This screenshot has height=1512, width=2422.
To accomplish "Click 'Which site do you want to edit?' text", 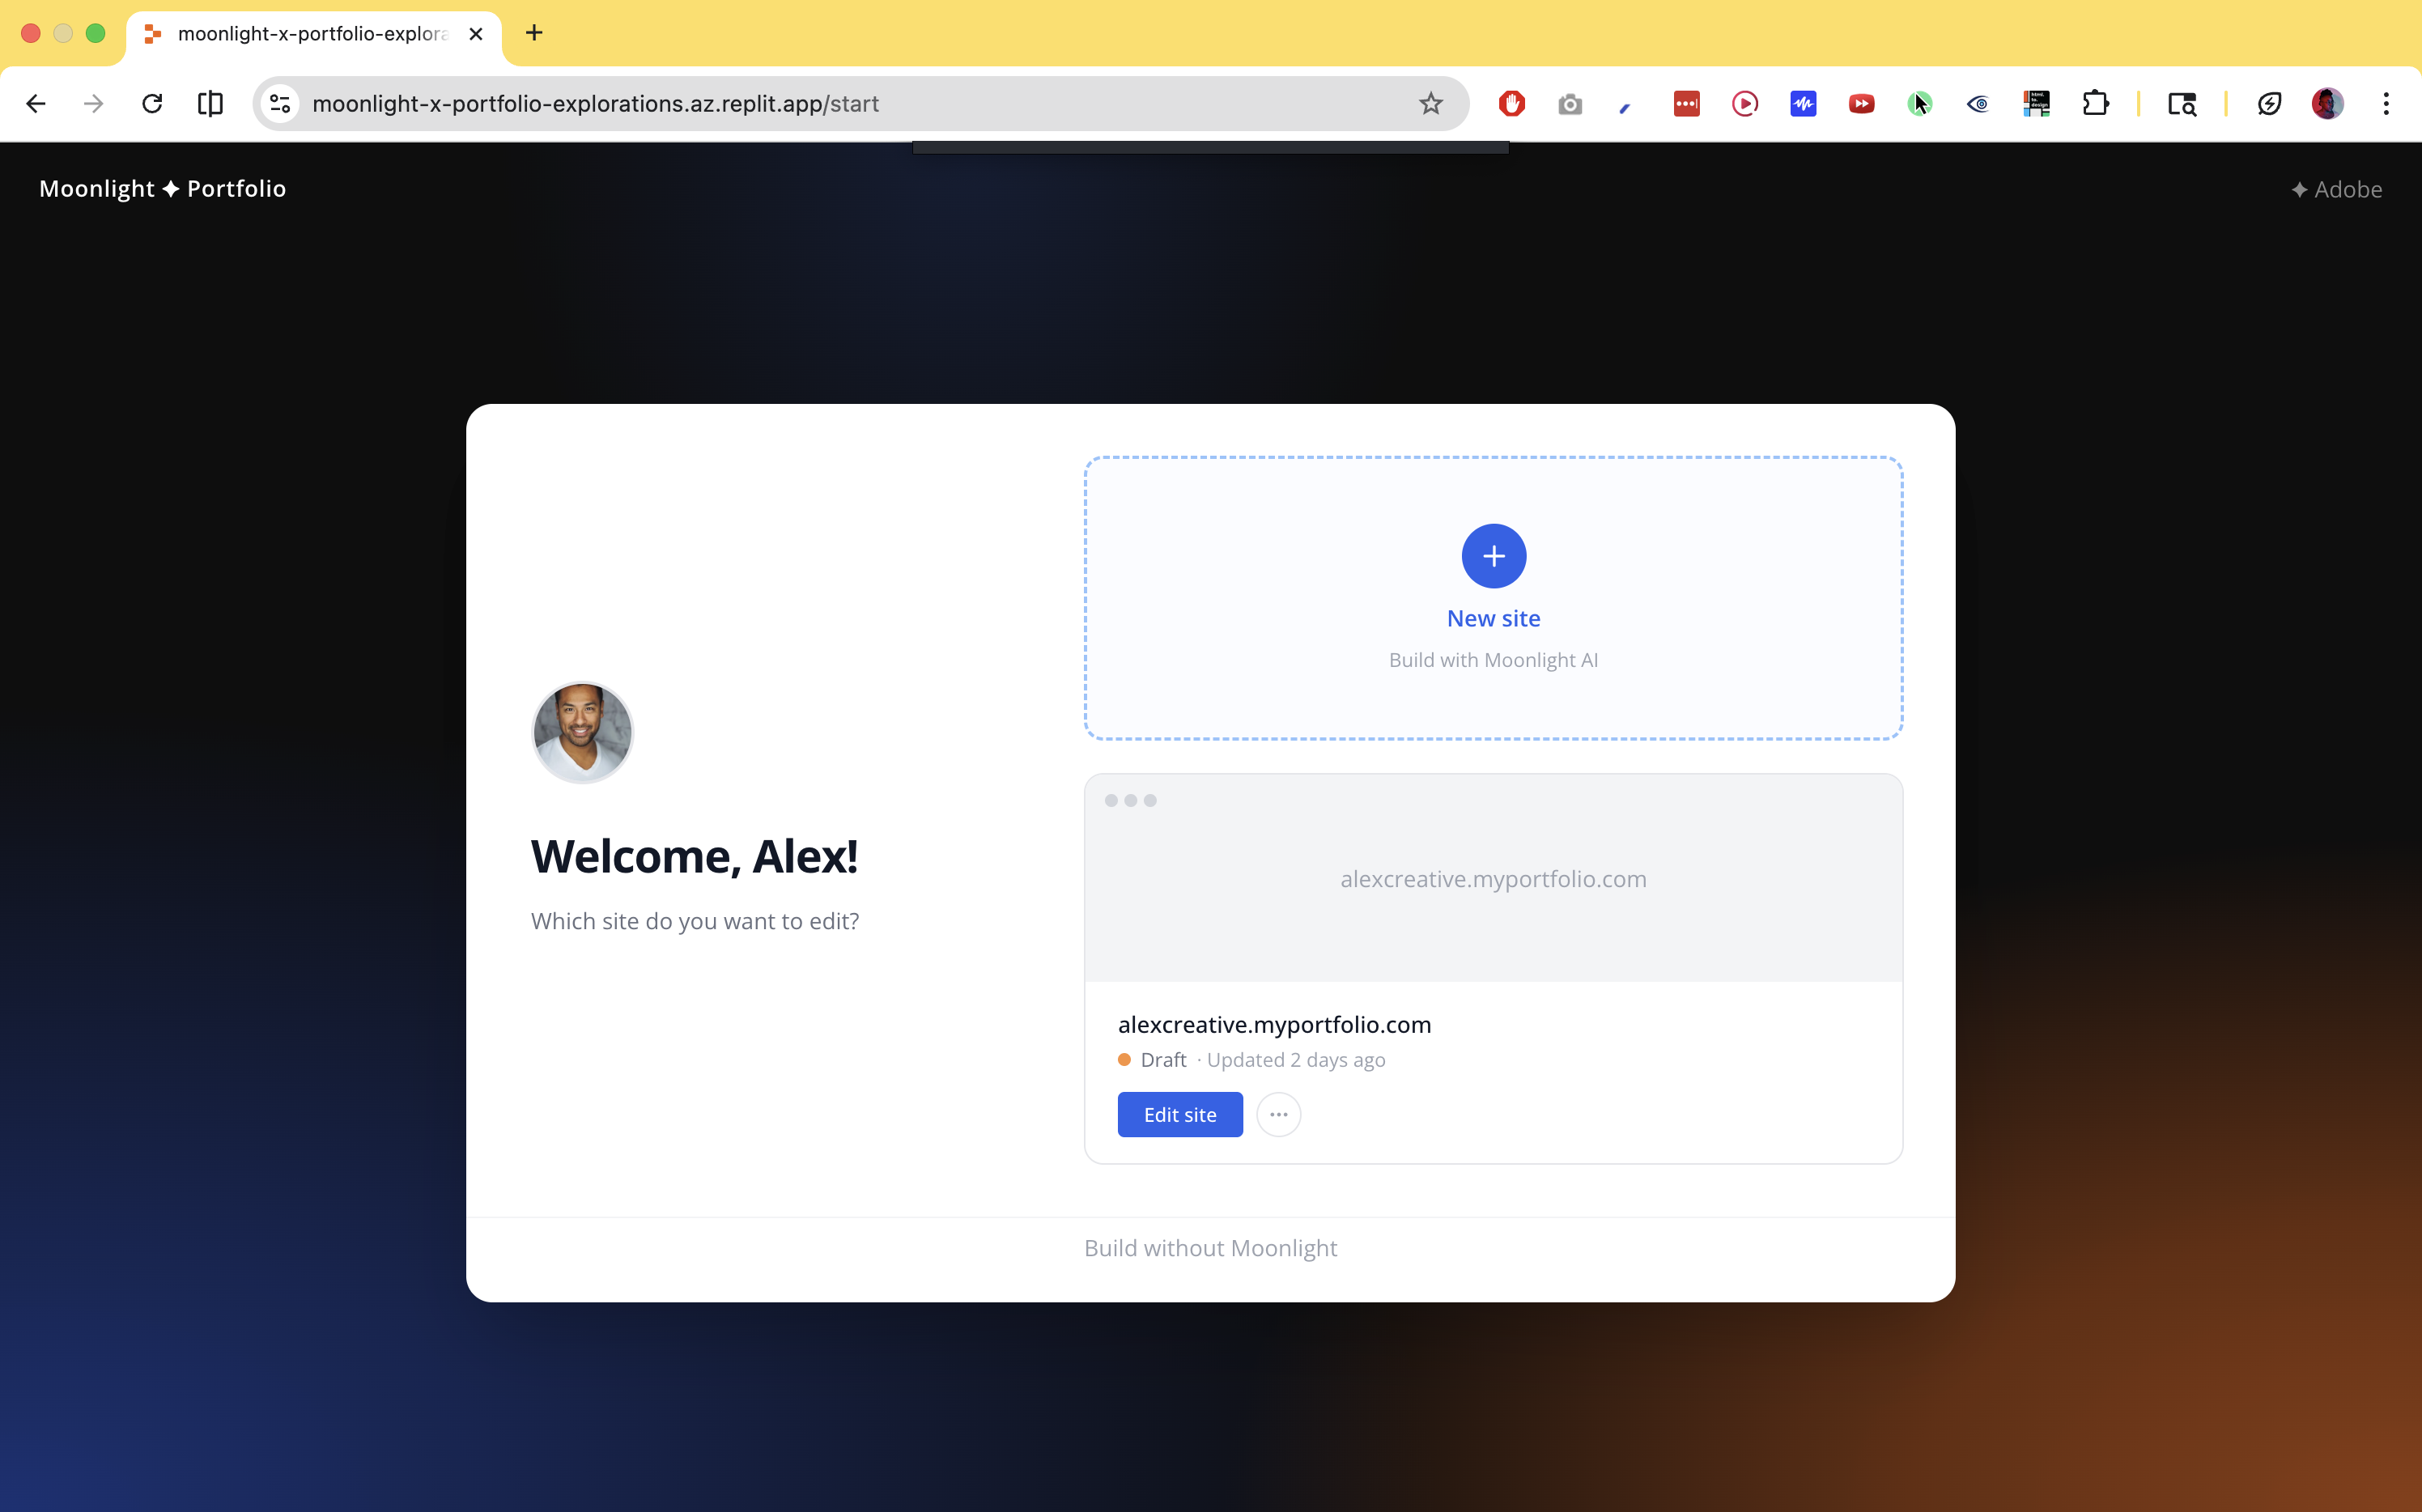I will tap(695, 921).
